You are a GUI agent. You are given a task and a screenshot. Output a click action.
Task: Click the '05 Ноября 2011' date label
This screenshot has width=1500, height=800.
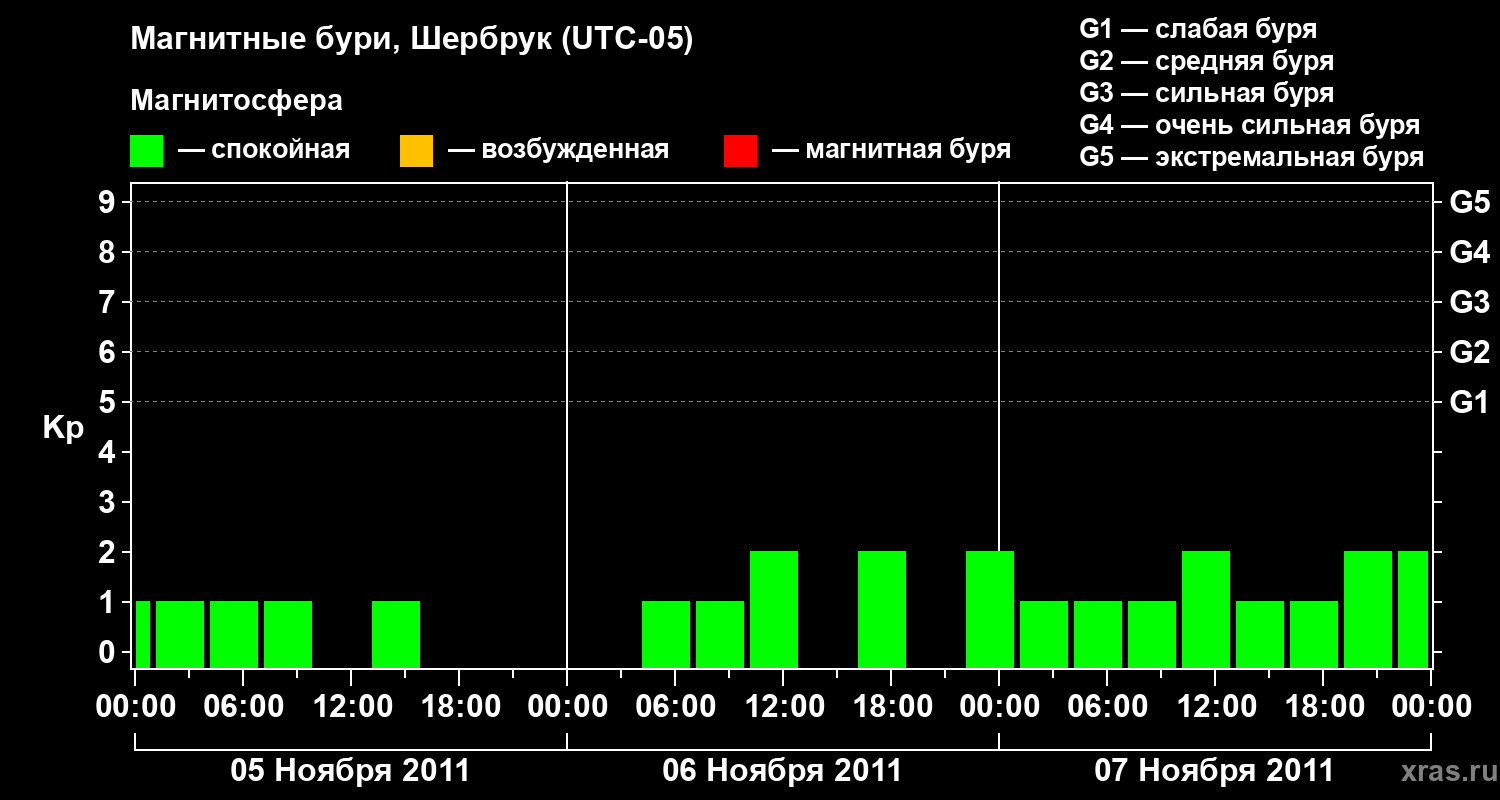coord(350,771)
